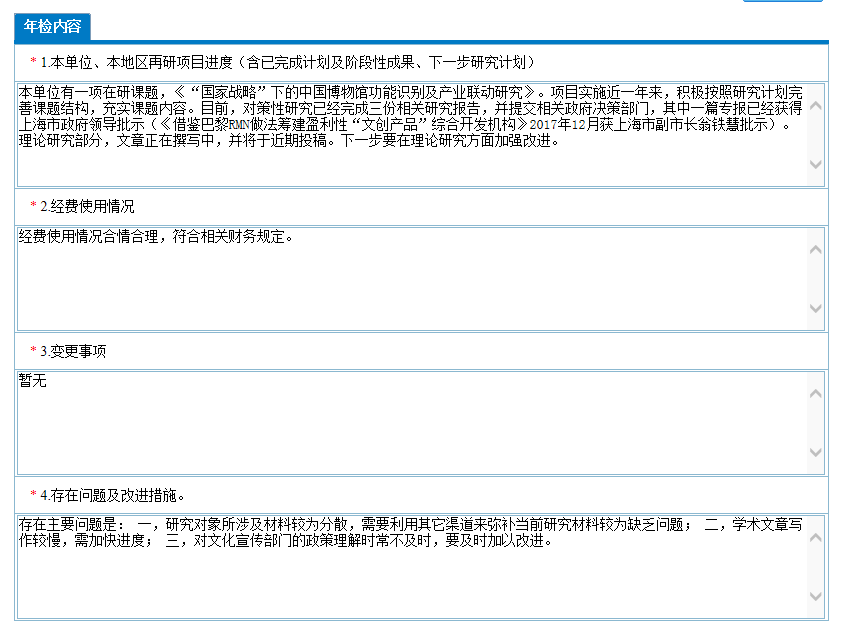842x638 pixels.
Task: Hit scroll-down arrow of 变更事项 text box
Action: (815, 453)
